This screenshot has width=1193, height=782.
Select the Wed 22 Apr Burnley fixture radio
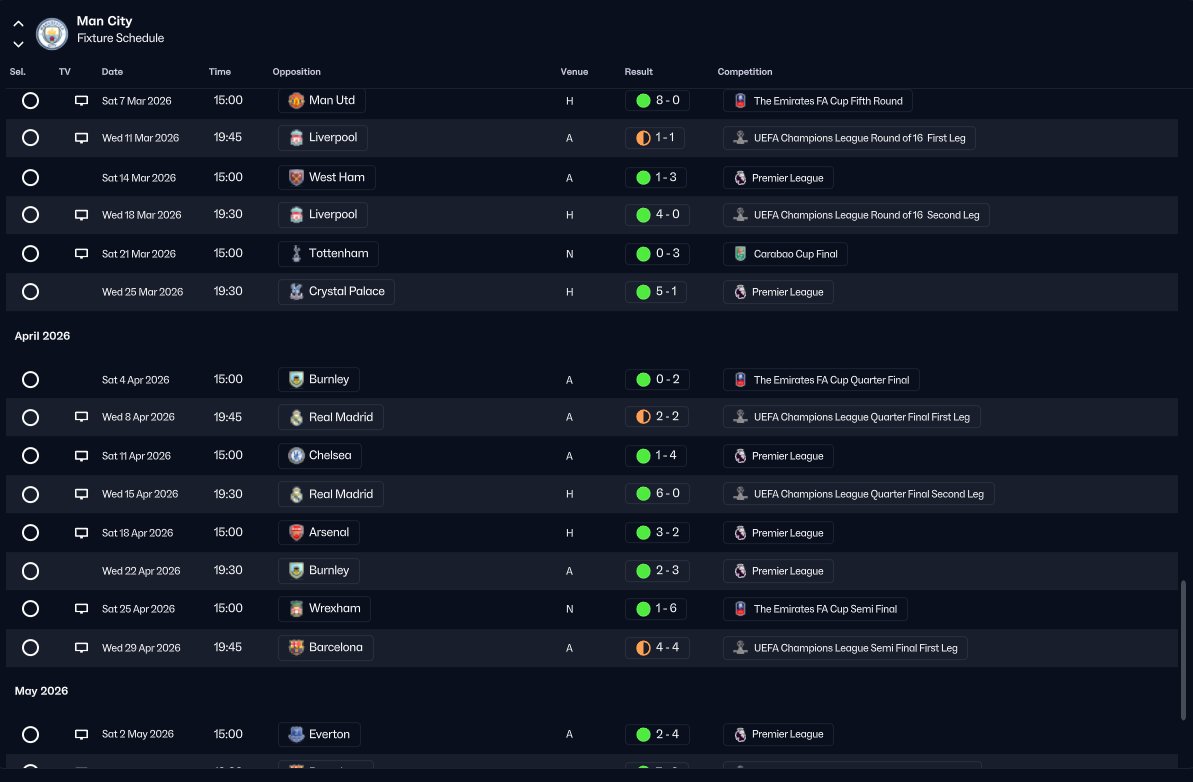tap(30, 571)
